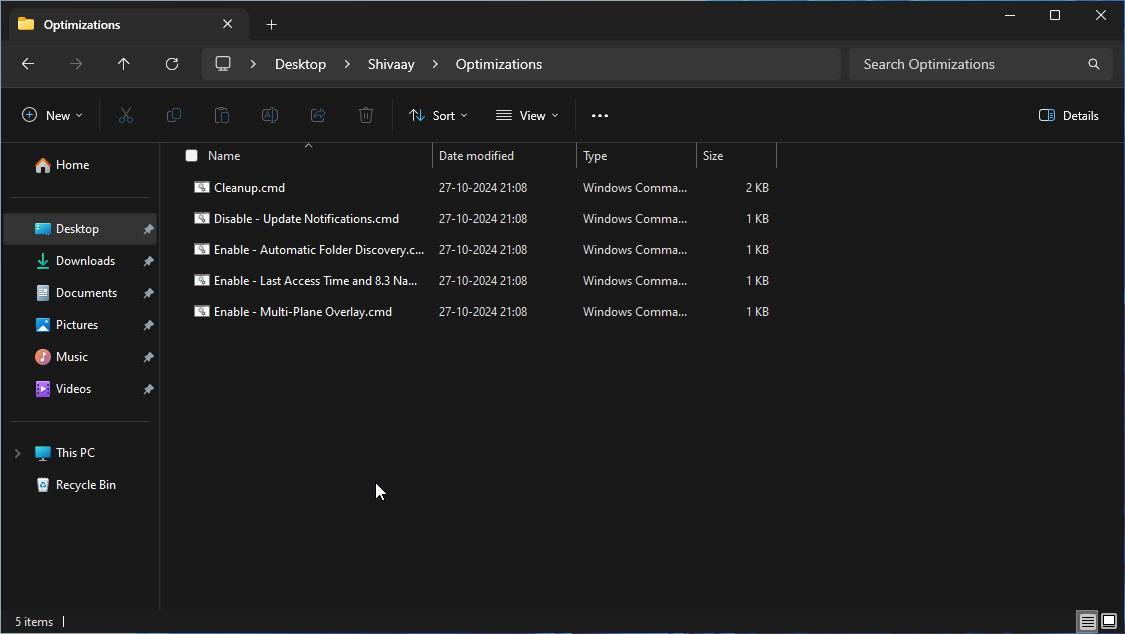Open the View dropdown menu
The width and height of the screenshot is (1125, 634).
[527, 115]
